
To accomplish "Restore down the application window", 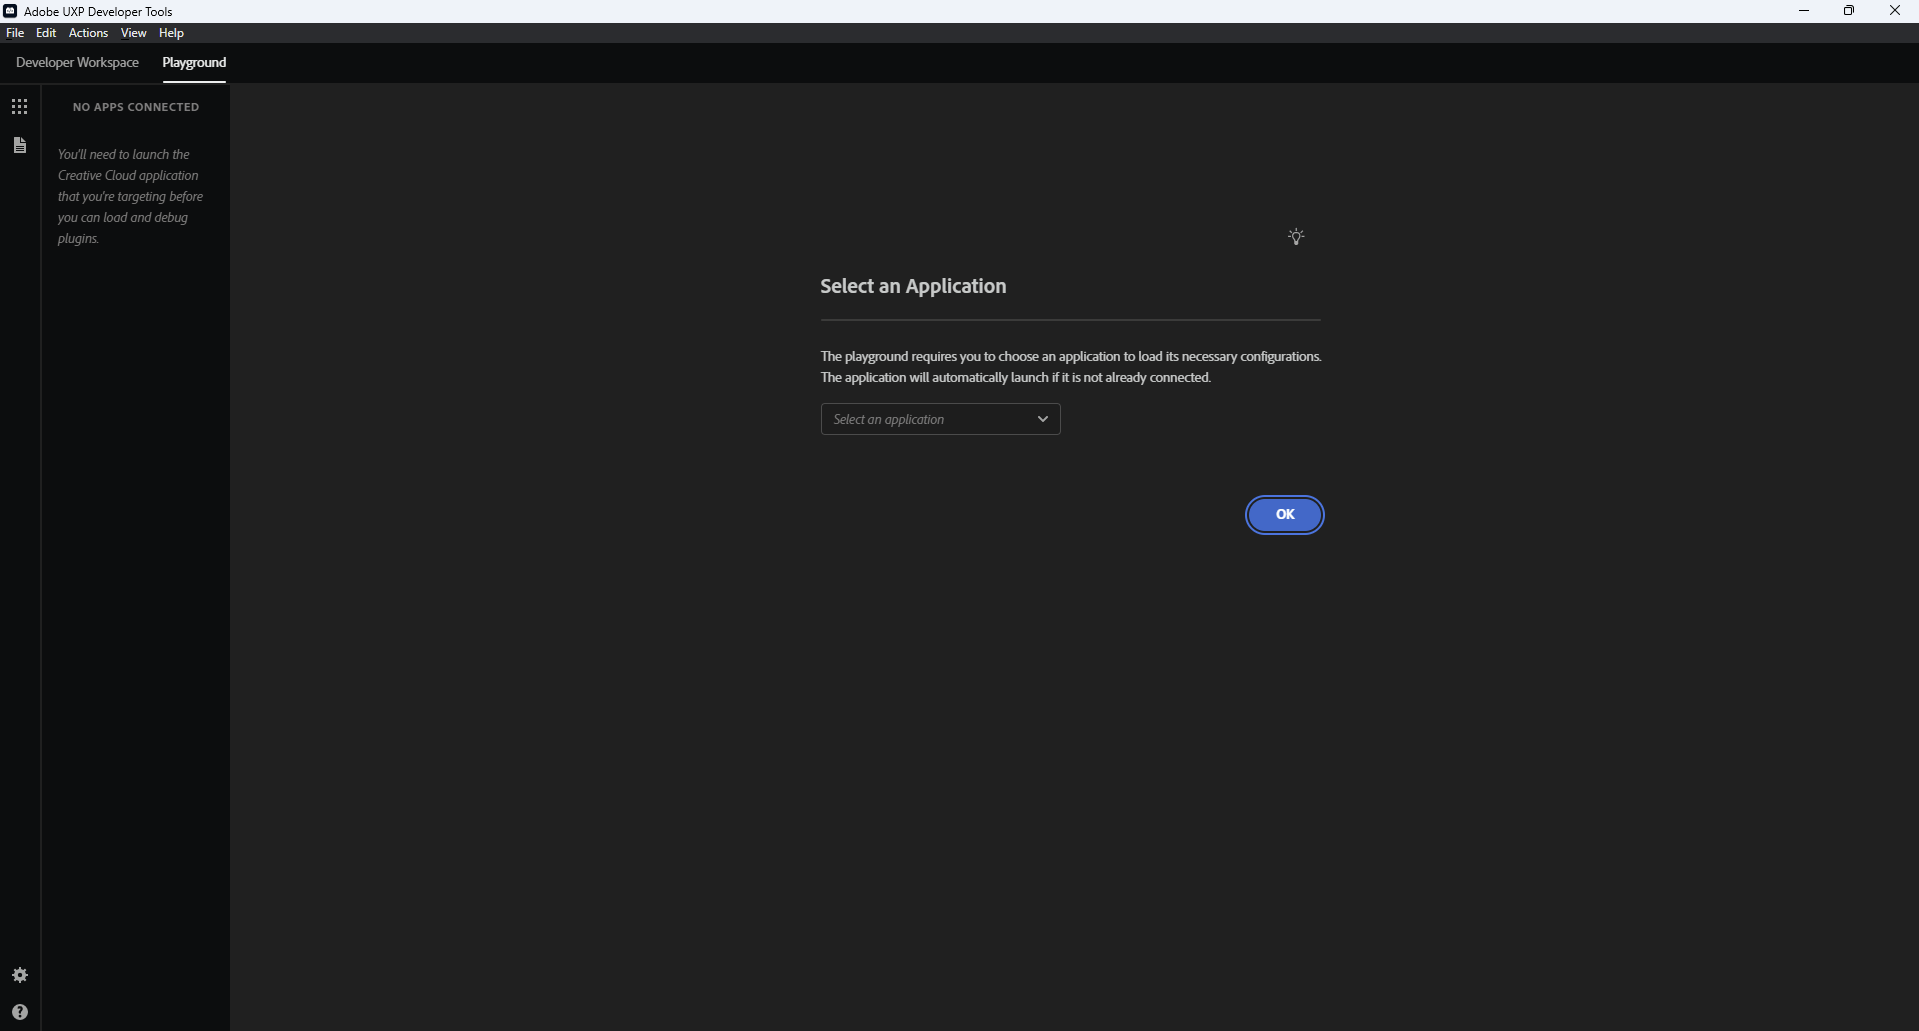I will [x=1849, y=11].
